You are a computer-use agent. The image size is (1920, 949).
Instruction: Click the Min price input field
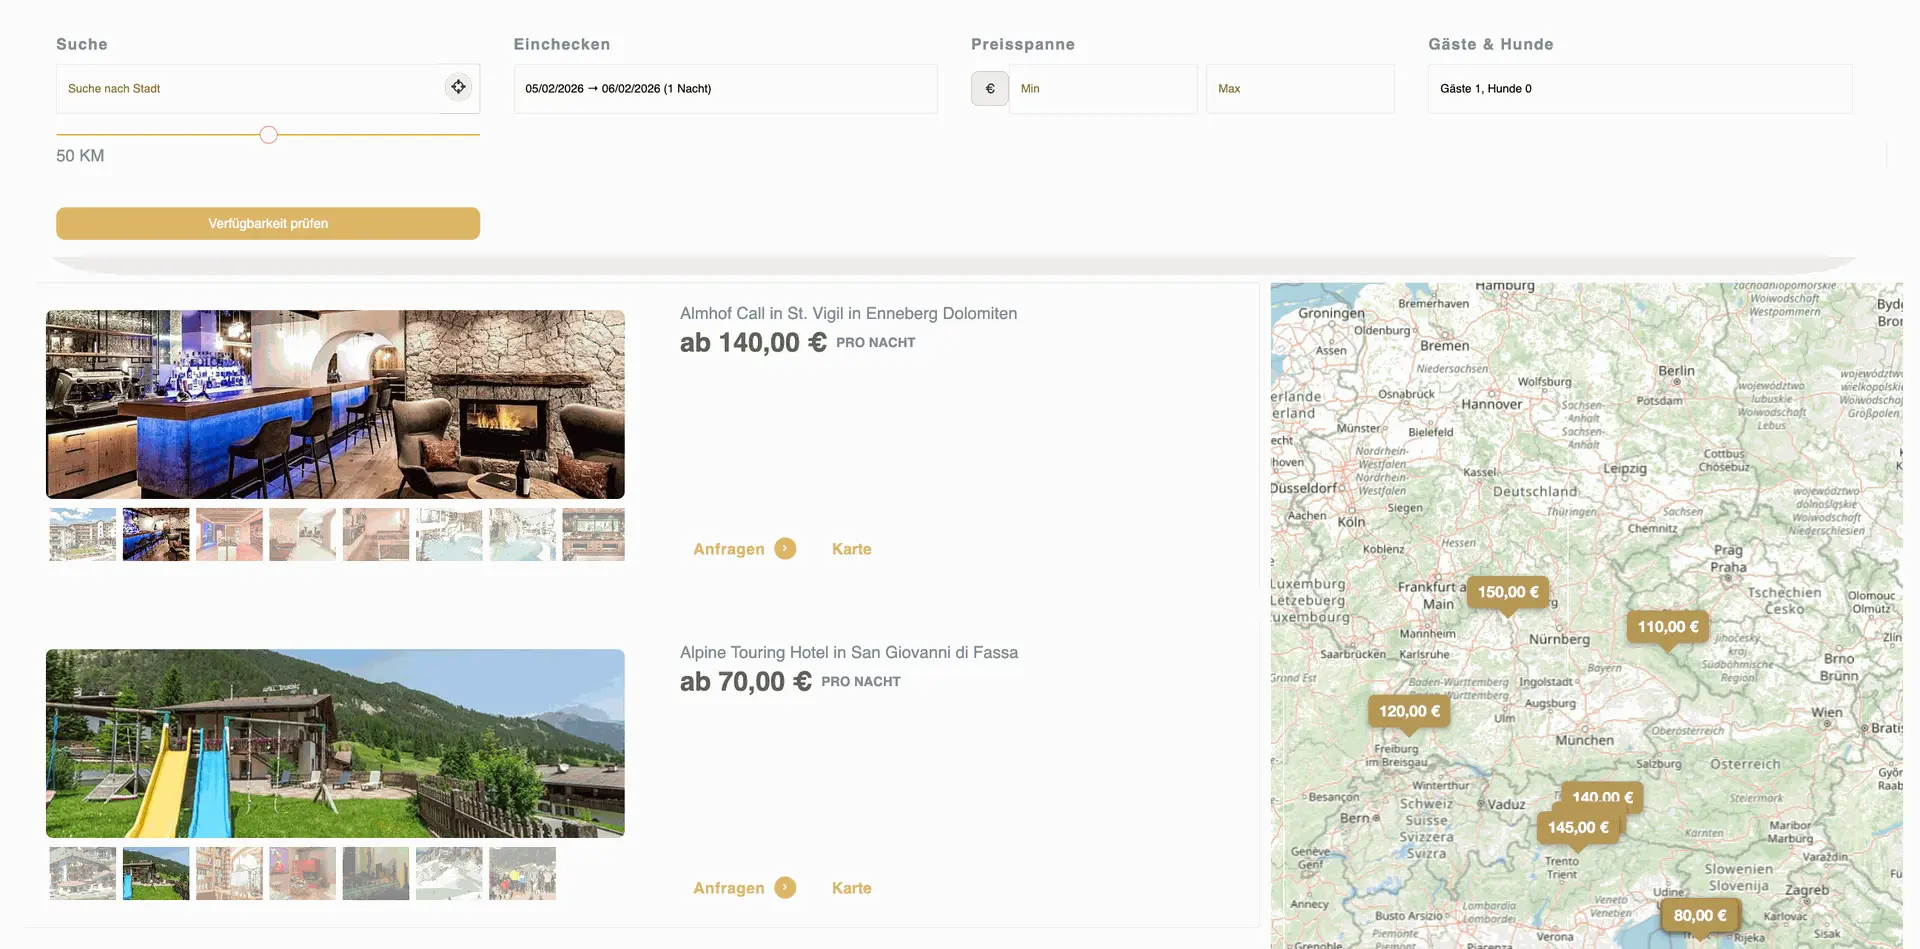(1102, 89)
